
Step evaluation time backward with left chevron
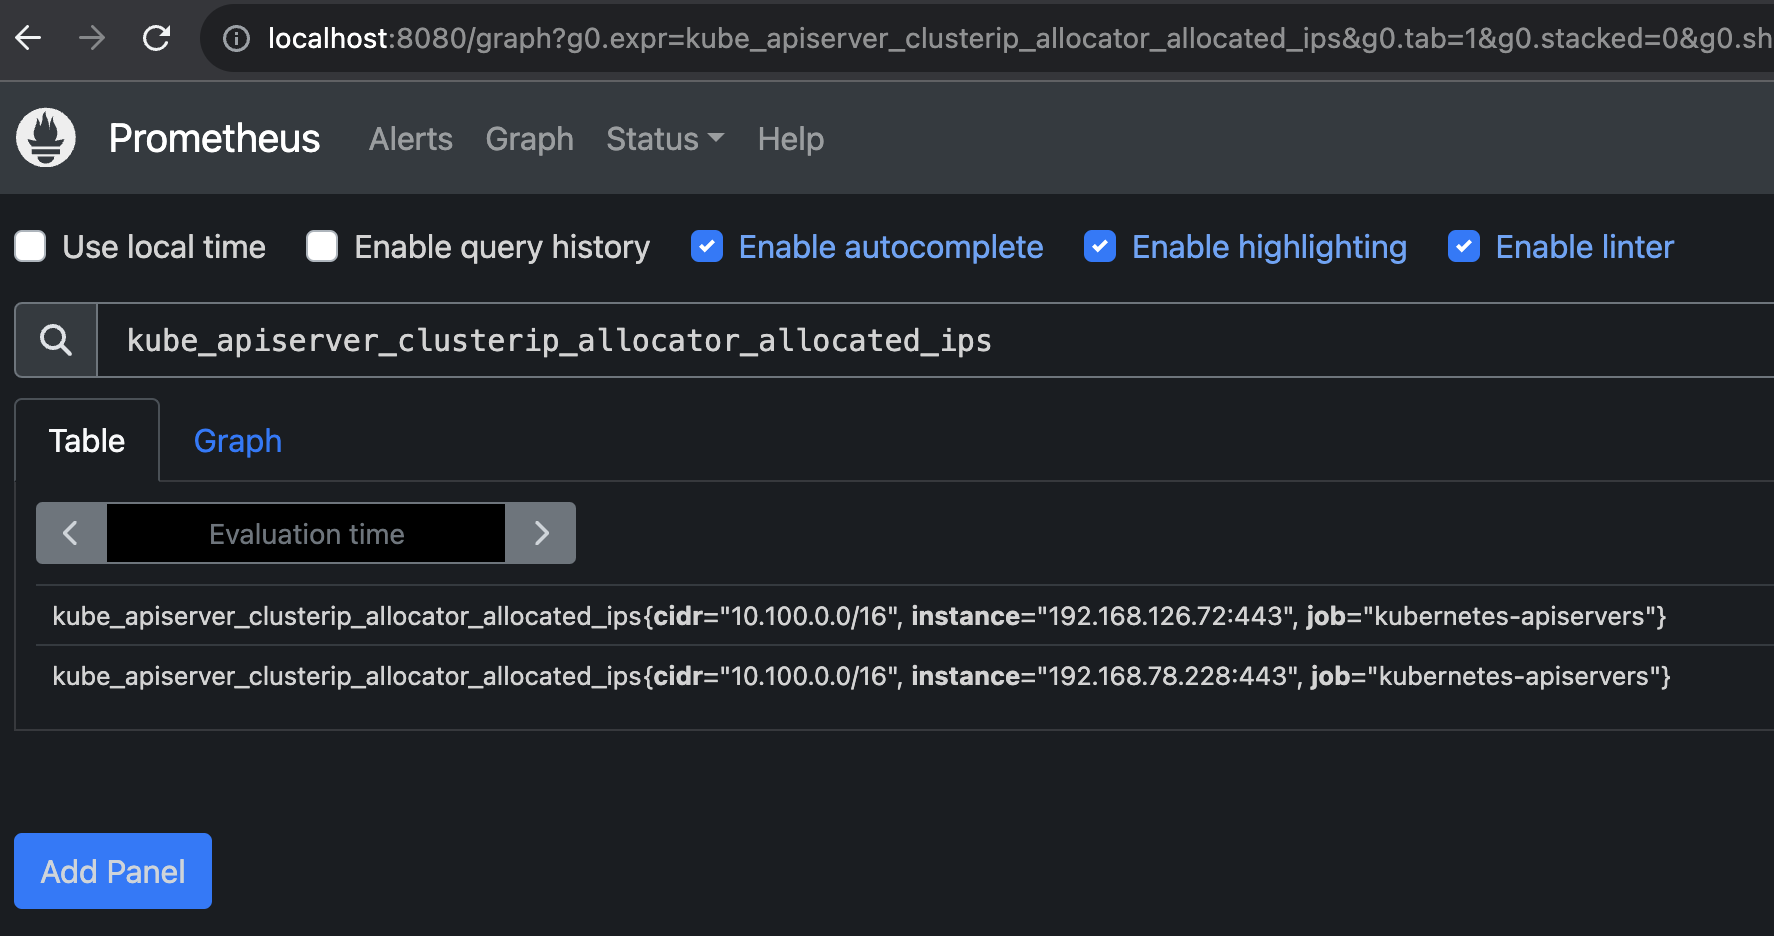click(x=71, y=533)
